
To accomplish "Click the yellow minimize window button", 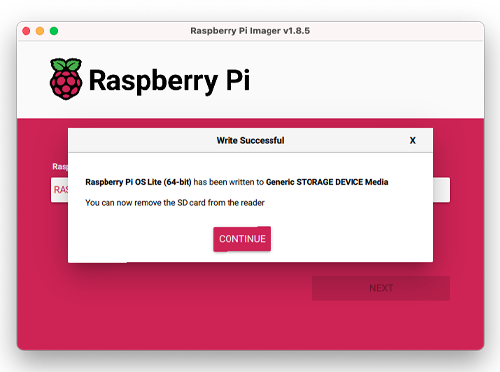I will 40,31.
